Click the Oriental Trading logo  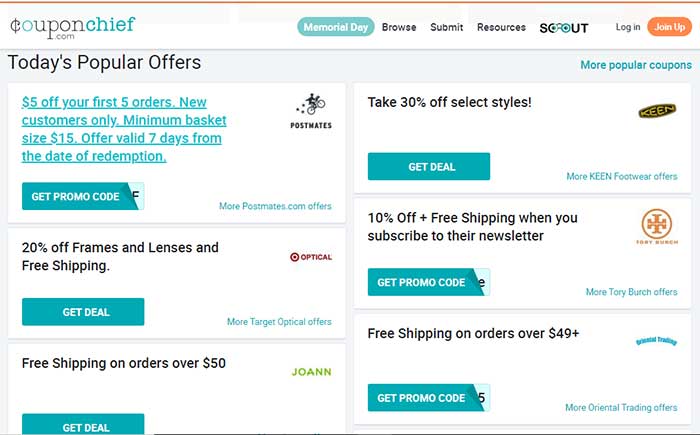[656, 341]
